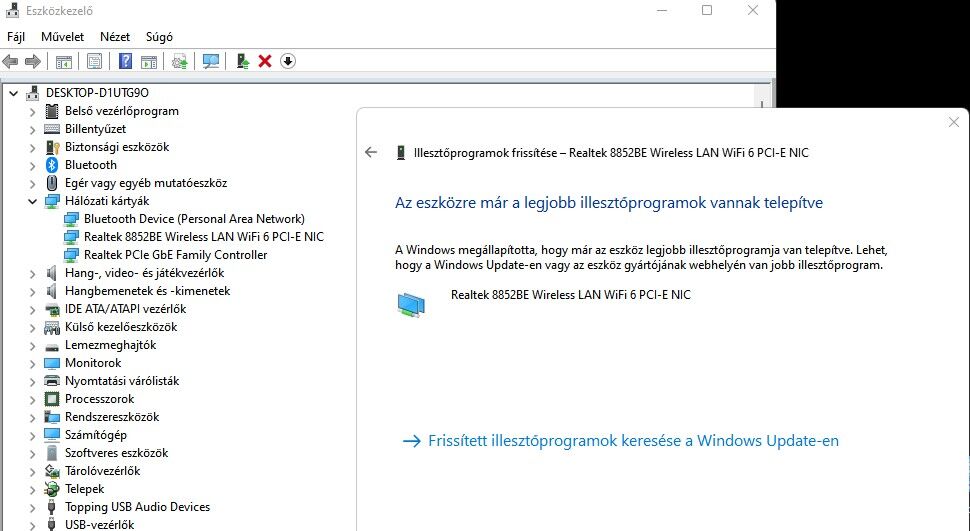Expand the Egér vagy egyéb mutatóeszköz node
The width and height of the screenshot is (970, 531).
(32, 183)
